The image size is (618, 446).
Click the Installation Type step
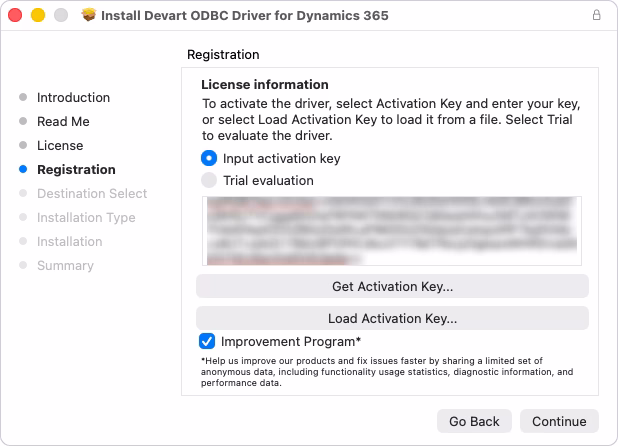[x=86, y=217]
